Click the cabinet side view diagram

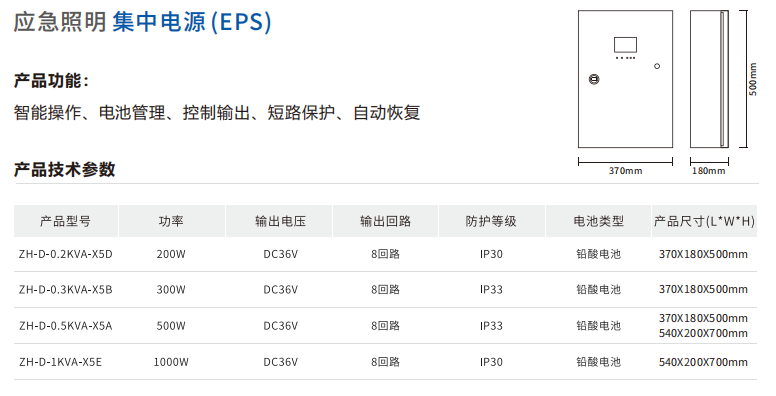709,79
